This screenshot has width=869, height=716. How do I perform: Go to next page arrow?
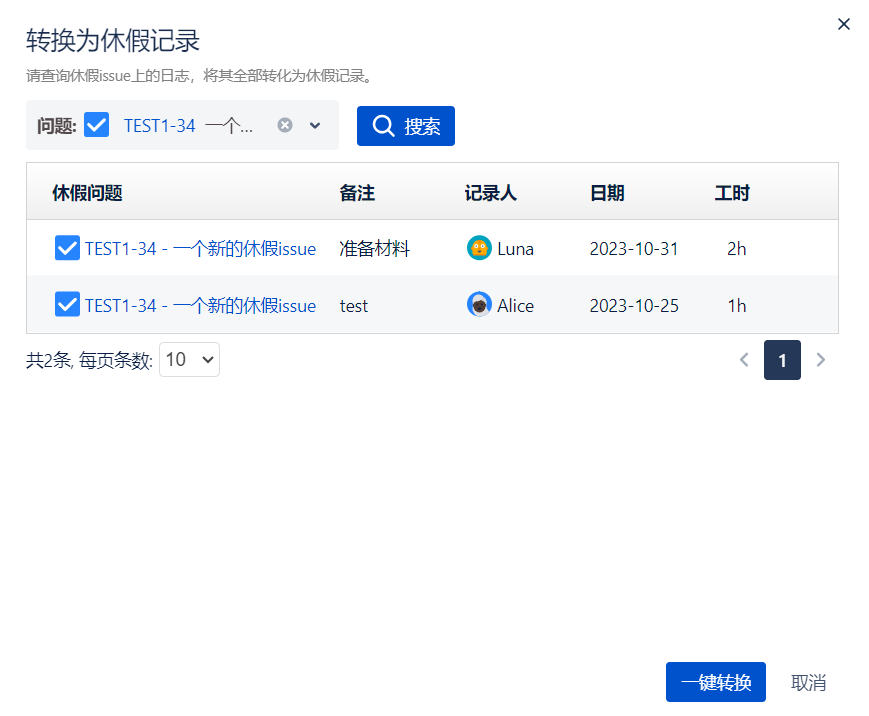click(x=821, y=360)
